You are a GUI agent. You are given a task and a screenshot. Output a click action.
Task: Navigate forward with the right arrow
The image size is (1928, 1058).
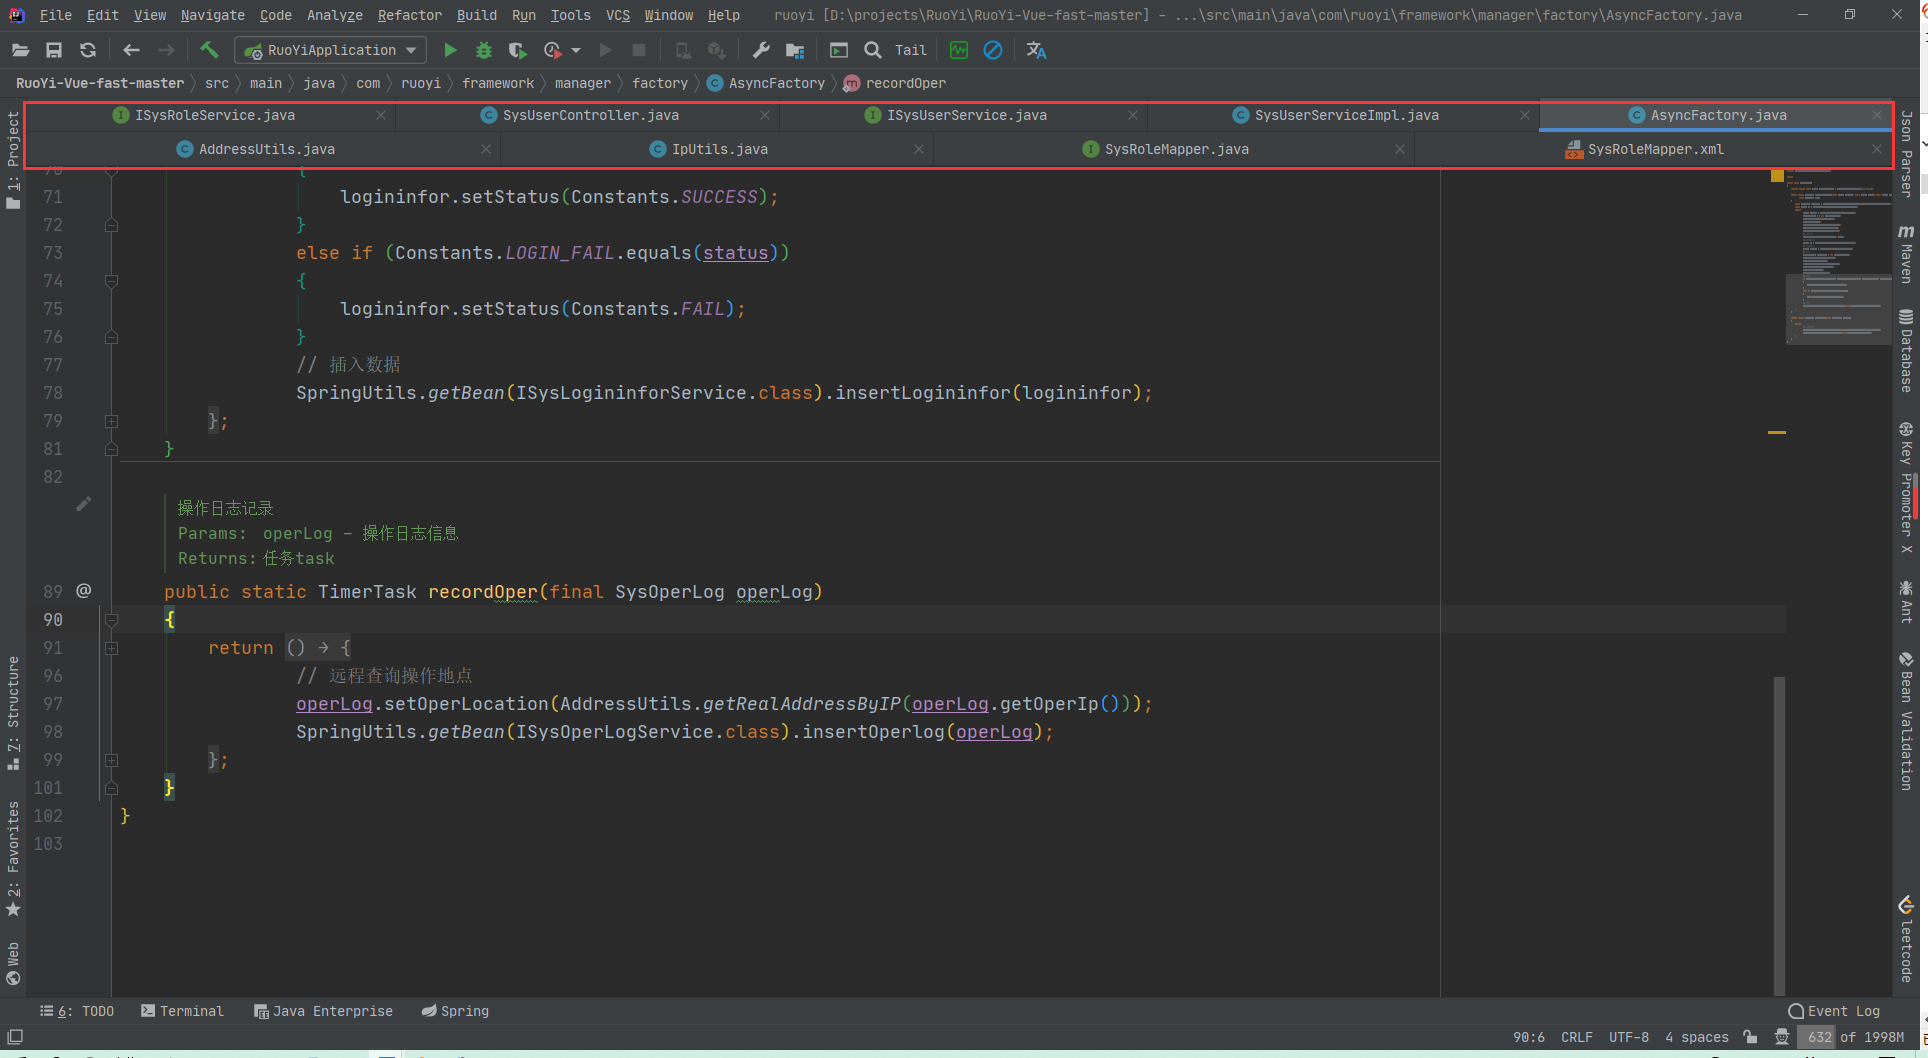click(166, 50)
